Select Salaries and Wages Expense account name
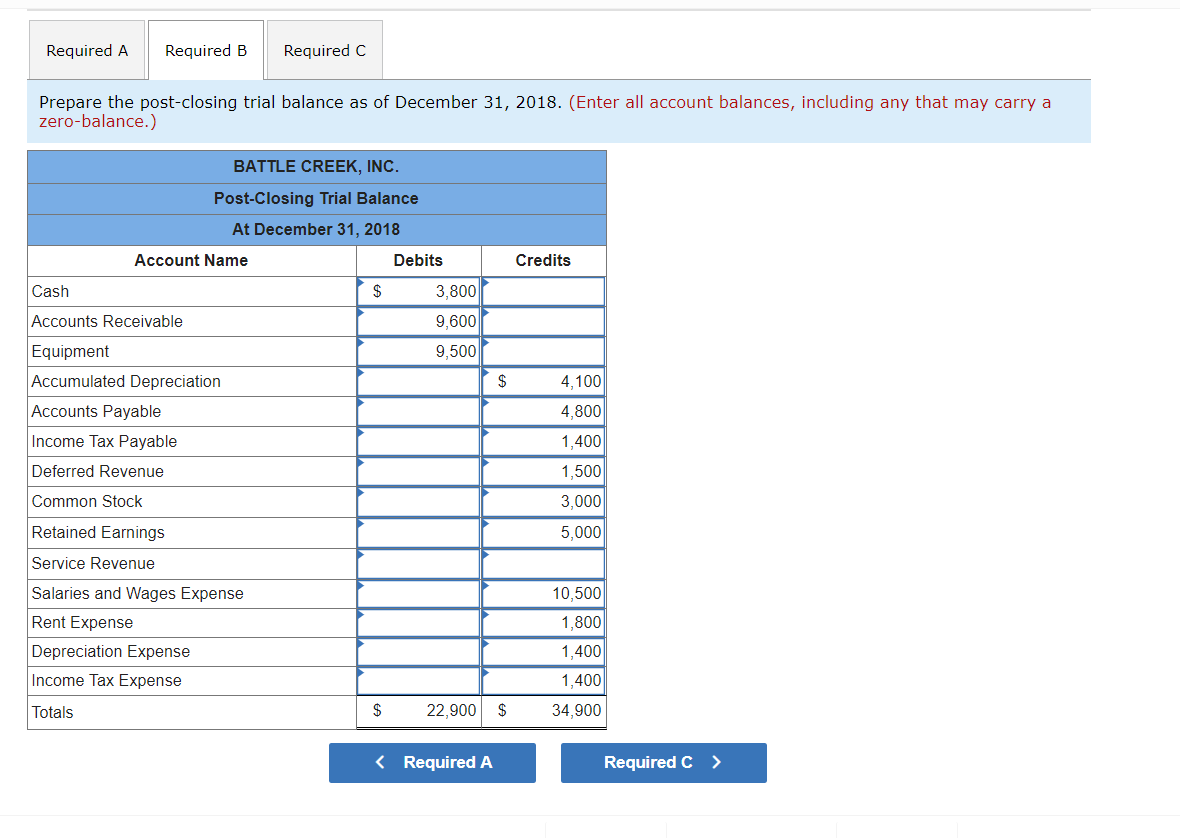The image size is (1180, 838). click(x=192, y=594)
